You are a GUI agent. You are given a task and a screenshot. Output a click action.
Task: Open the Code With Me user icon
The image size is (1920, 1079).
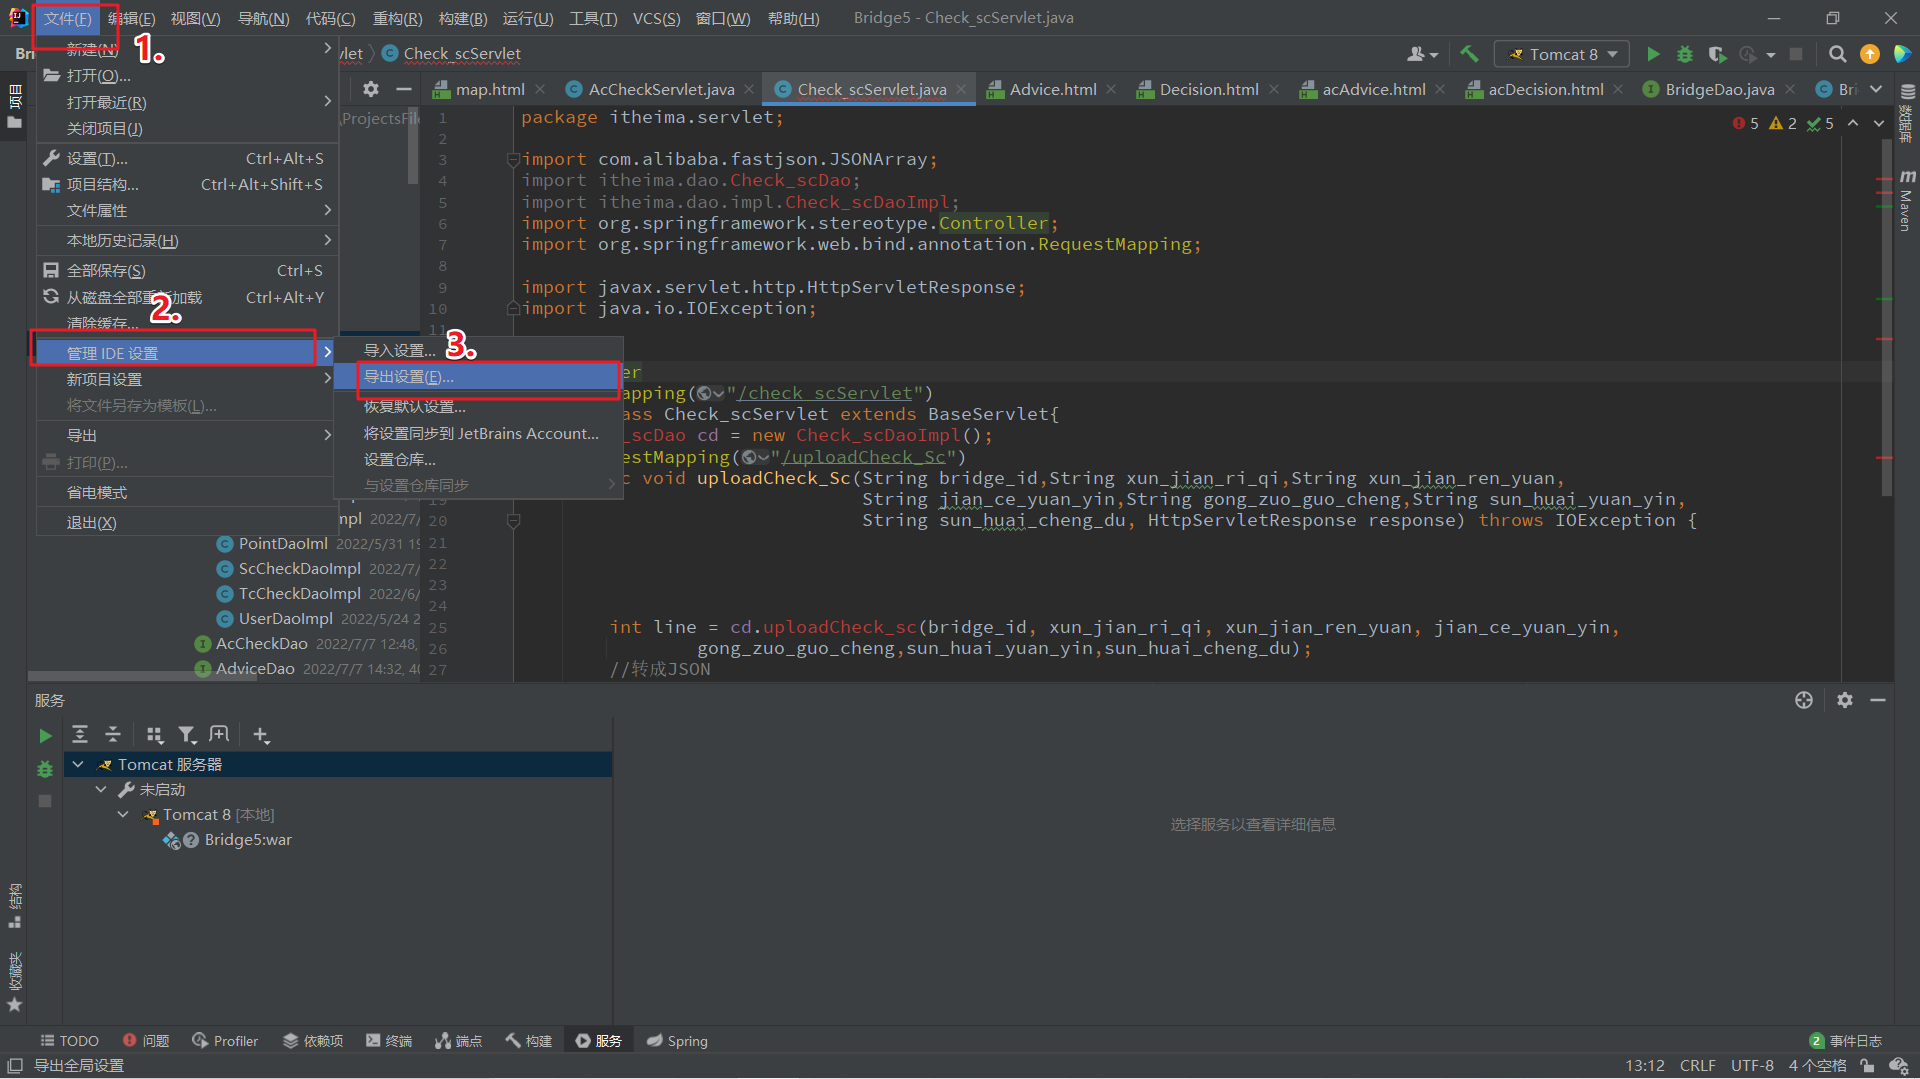coord(1422,54)
